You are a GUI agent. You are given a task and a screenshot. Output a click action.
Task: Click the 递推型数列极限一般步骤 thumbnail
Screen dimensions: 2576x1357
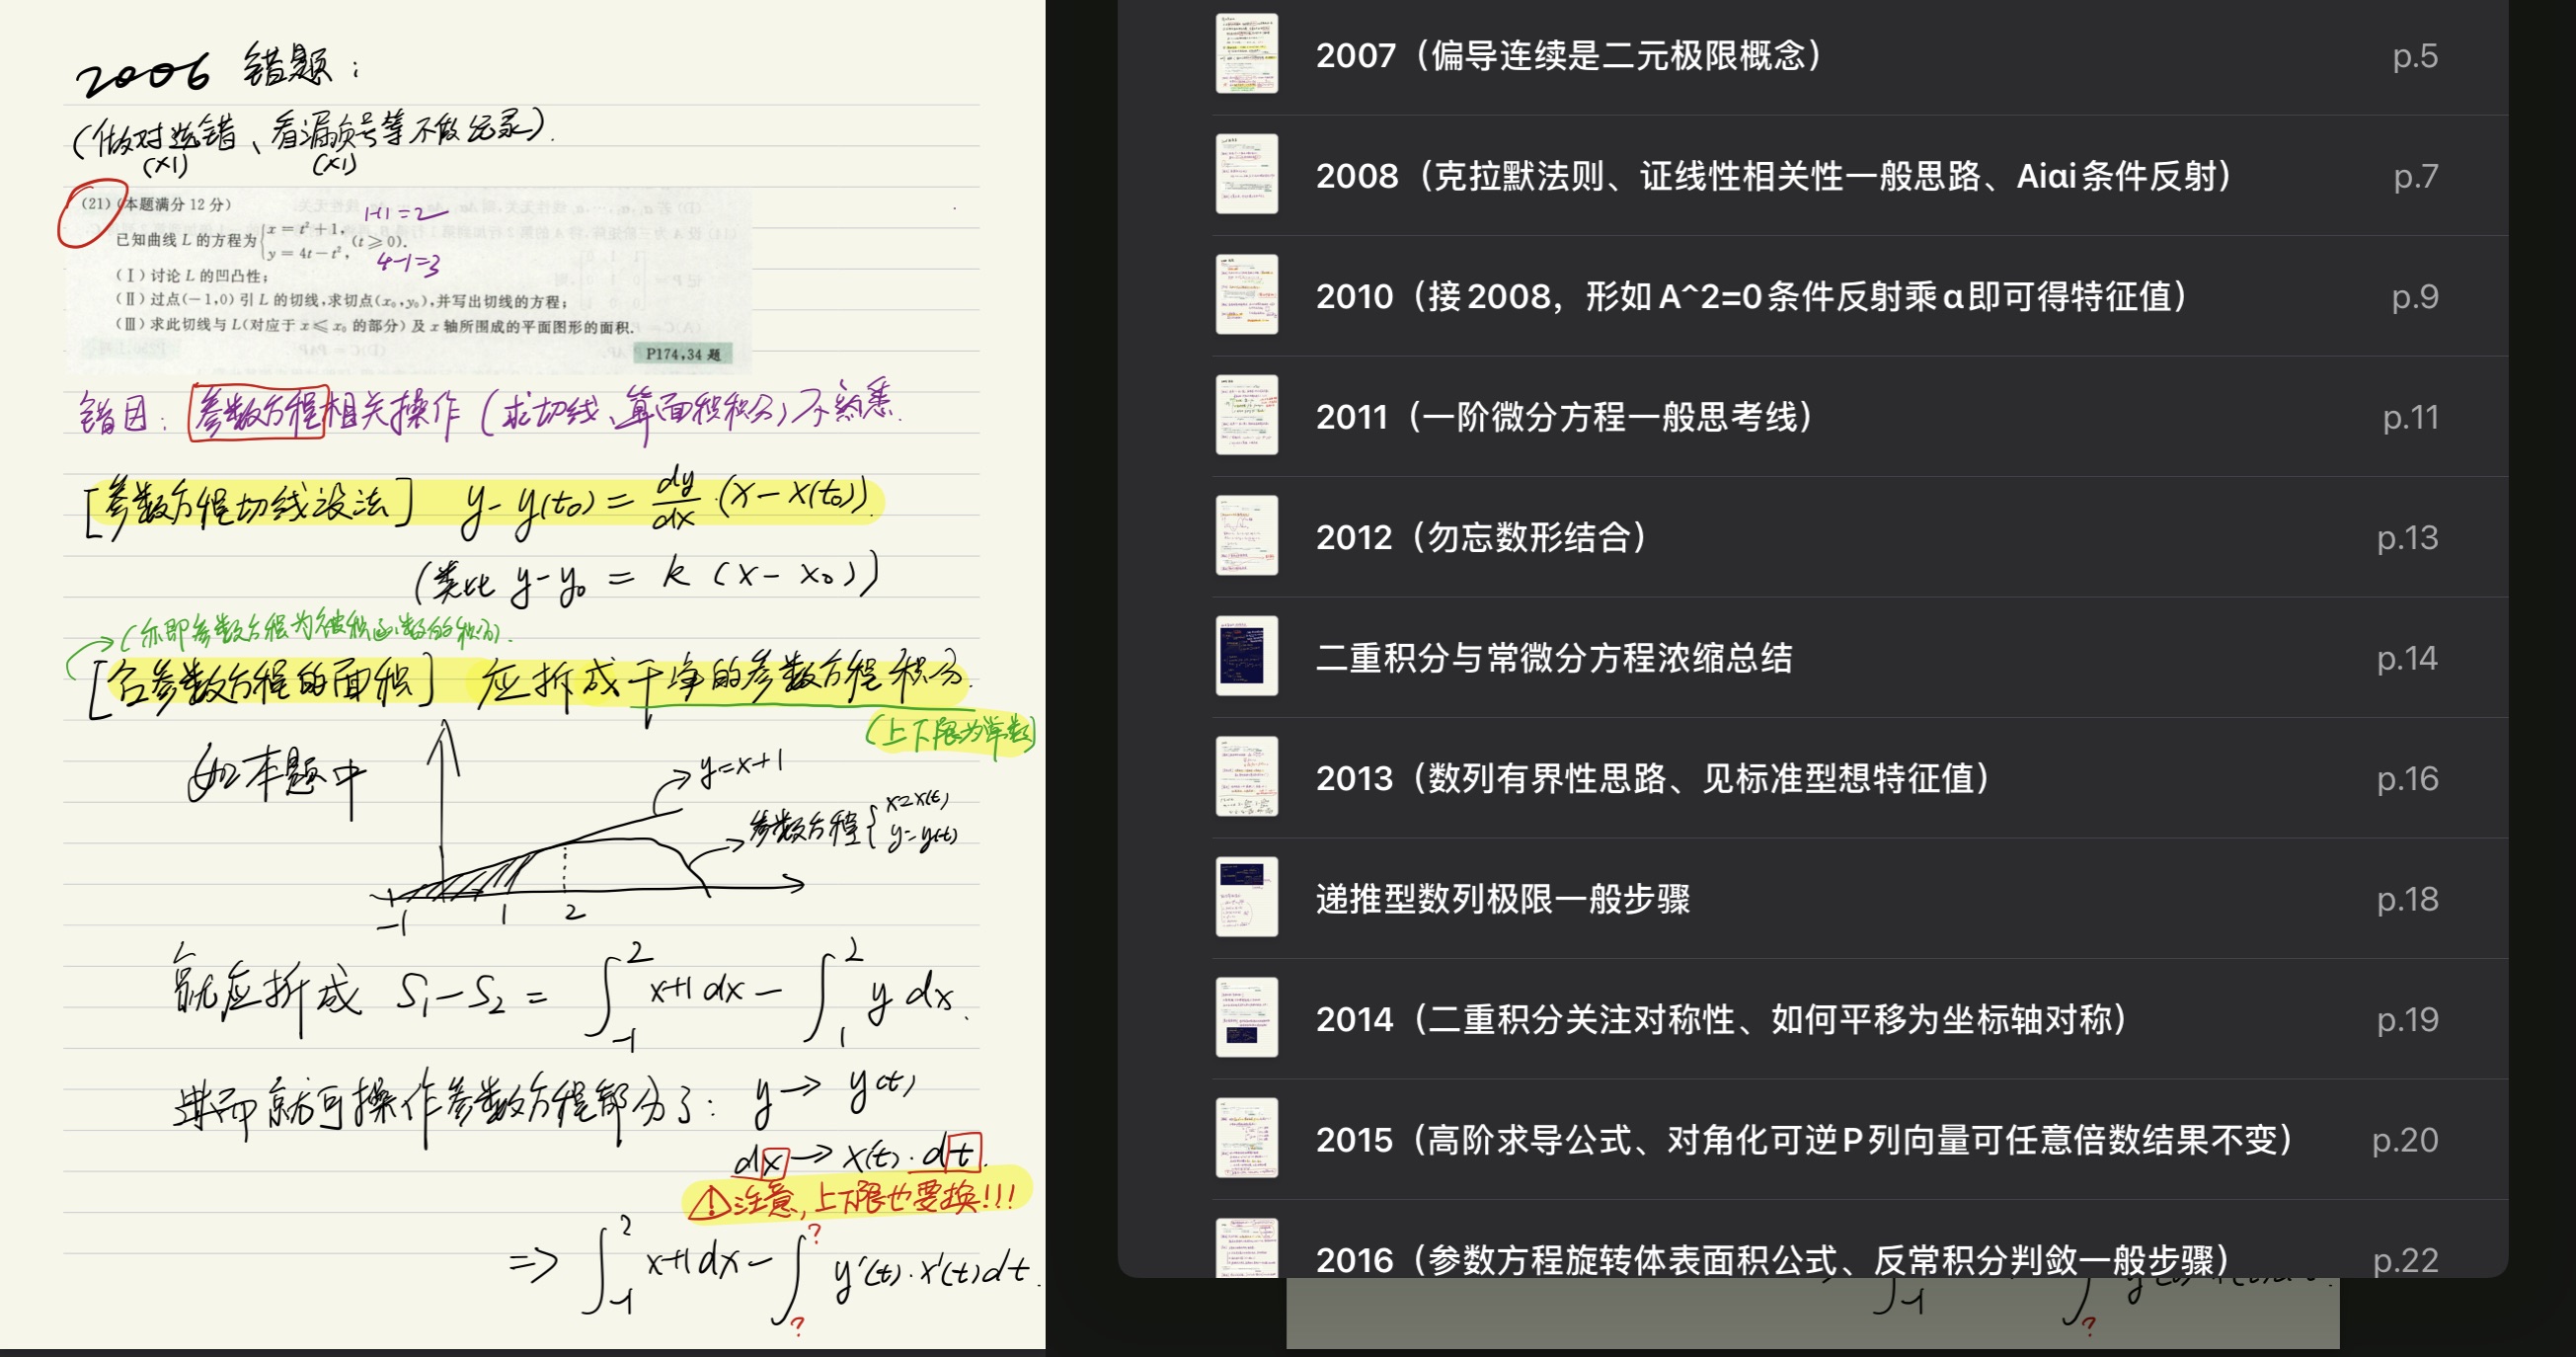(x=1246, y=897)
